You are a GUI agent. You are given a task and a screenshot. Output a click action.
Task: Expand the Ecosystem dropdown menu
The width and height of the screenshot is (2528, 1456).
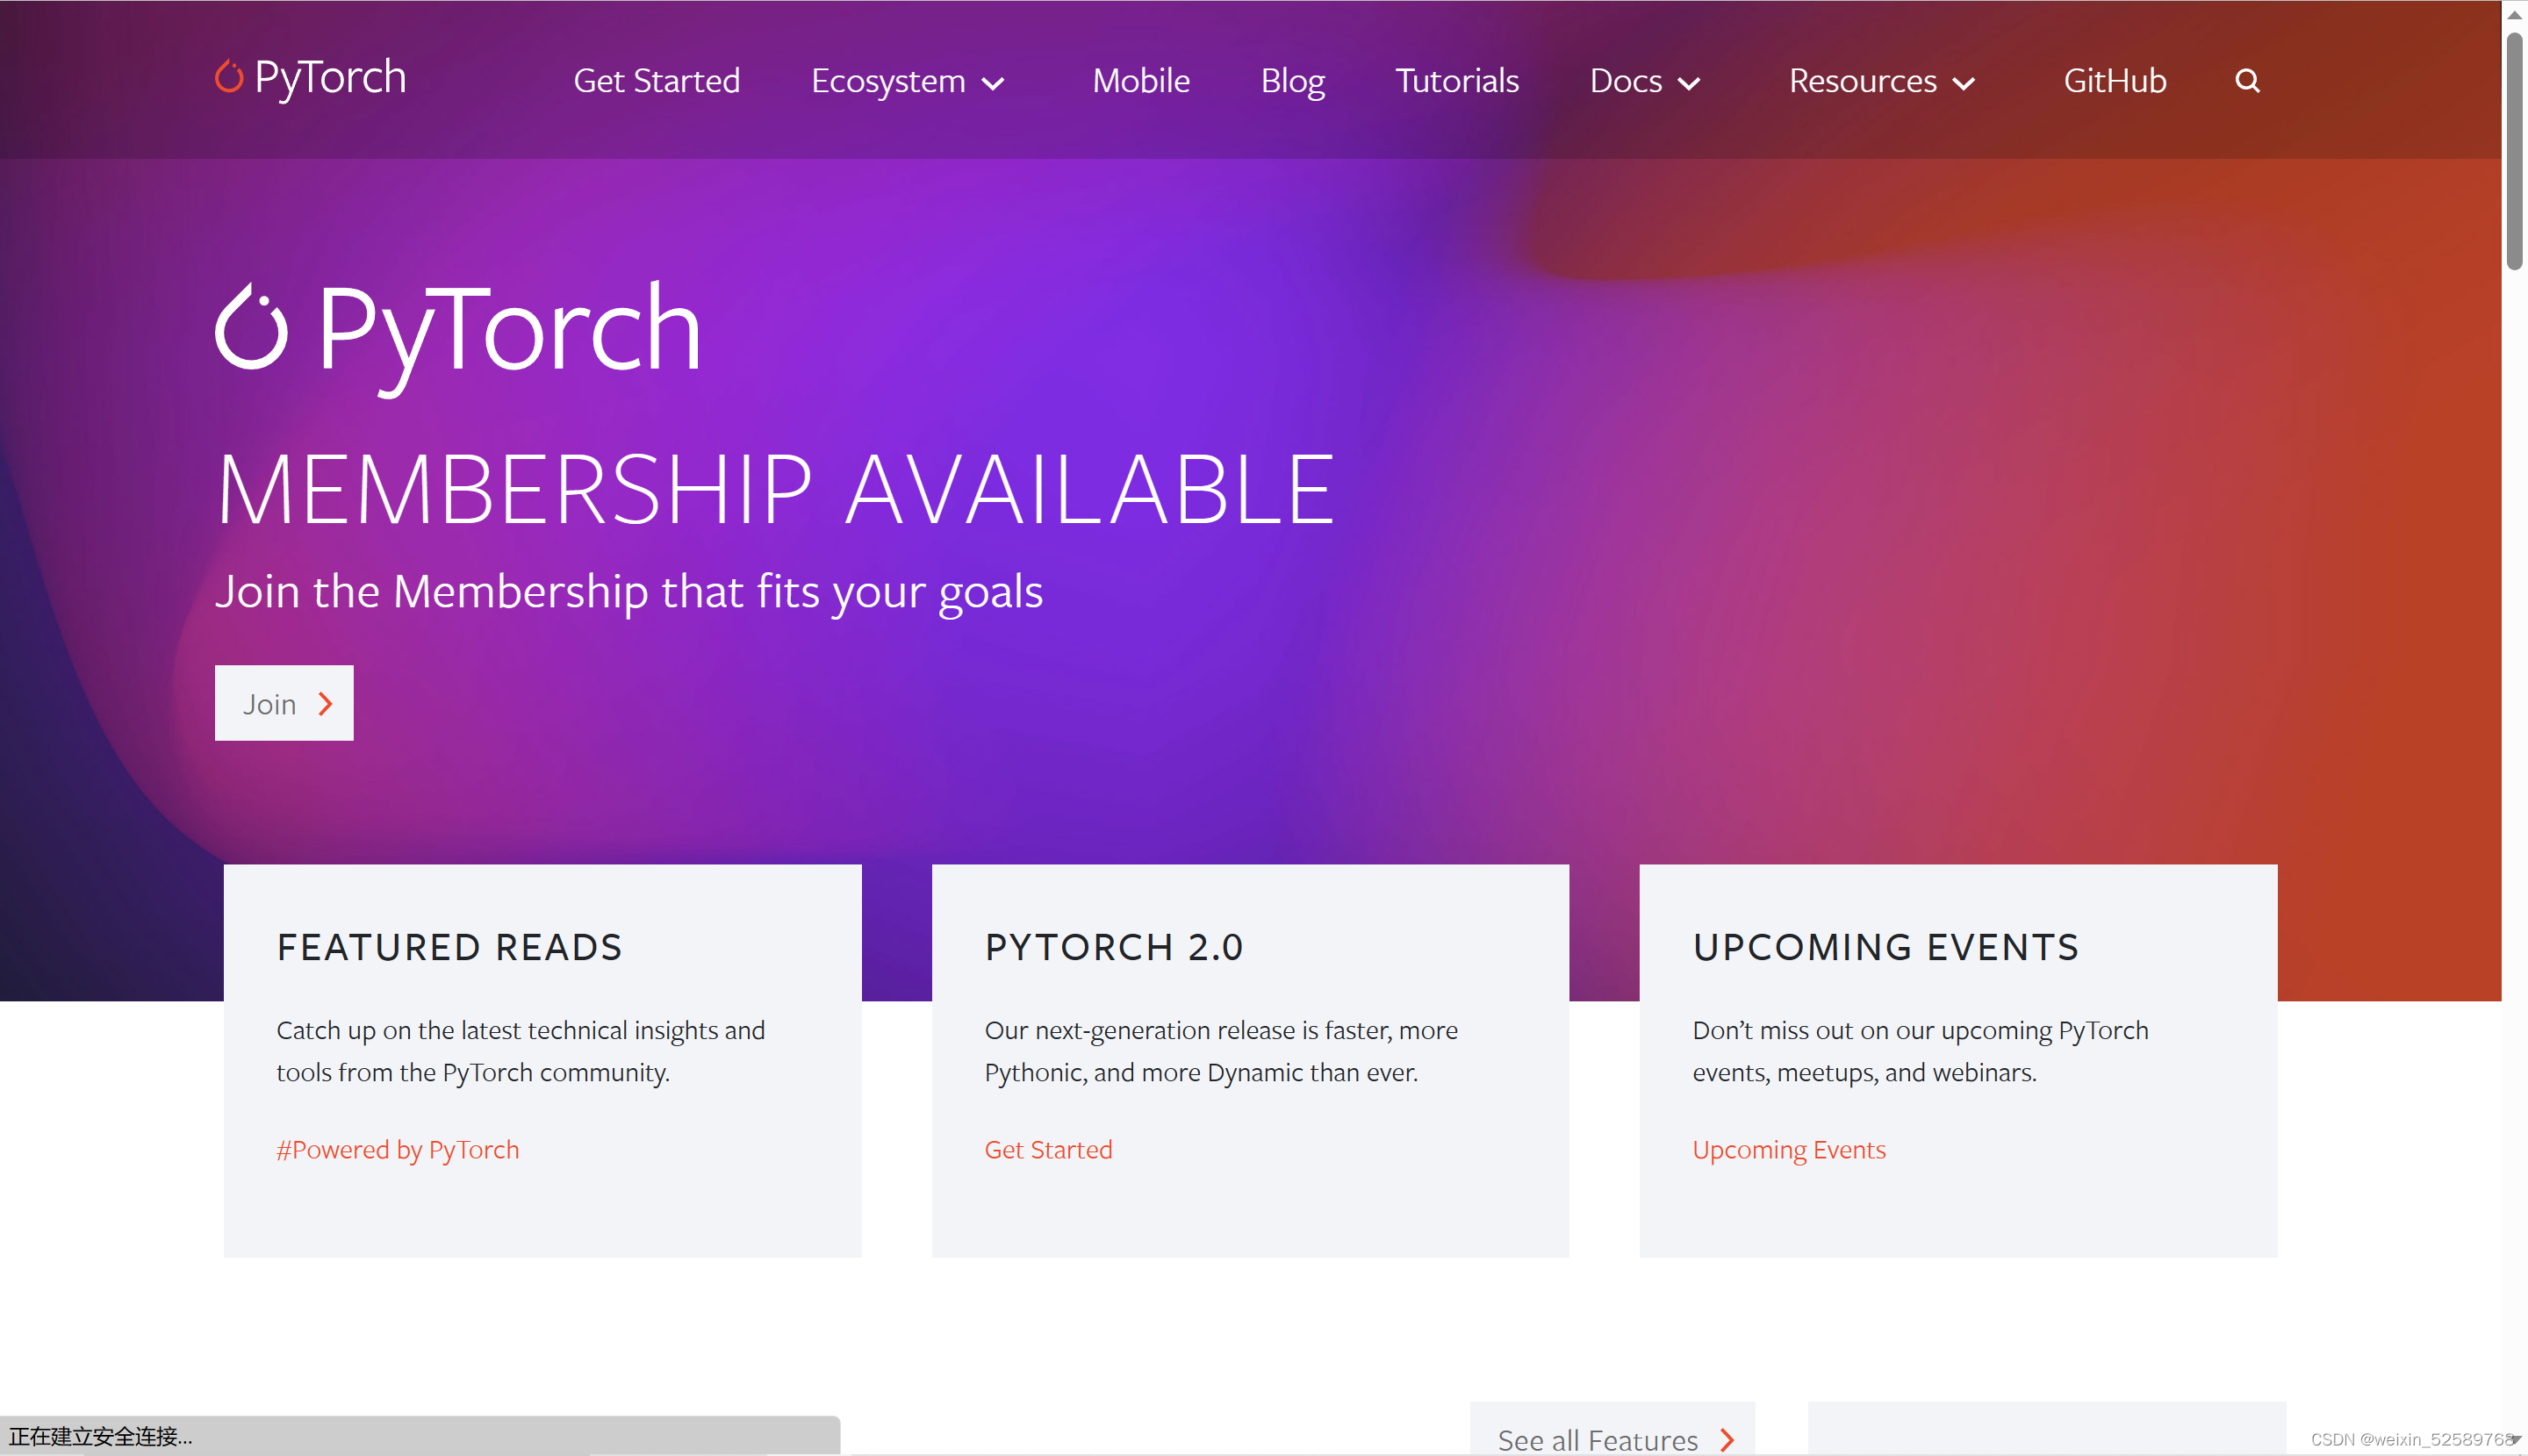907,81
